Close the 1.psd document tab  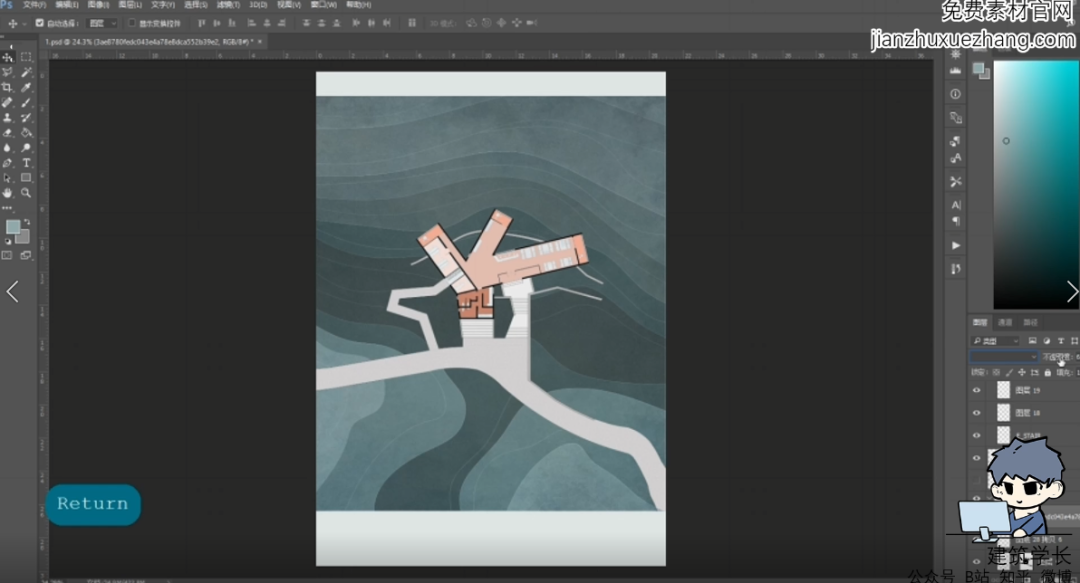[x=260, y=42]
